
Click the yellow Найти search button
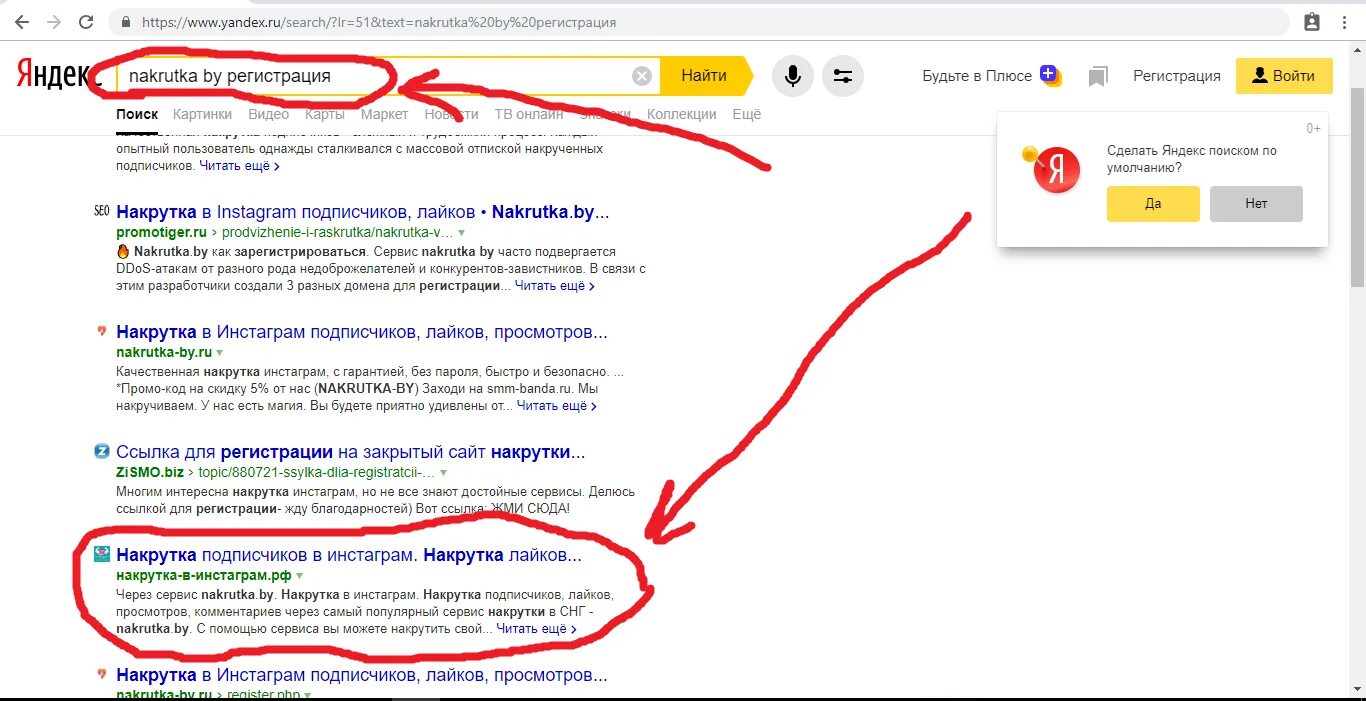click(x=704, y=76)
